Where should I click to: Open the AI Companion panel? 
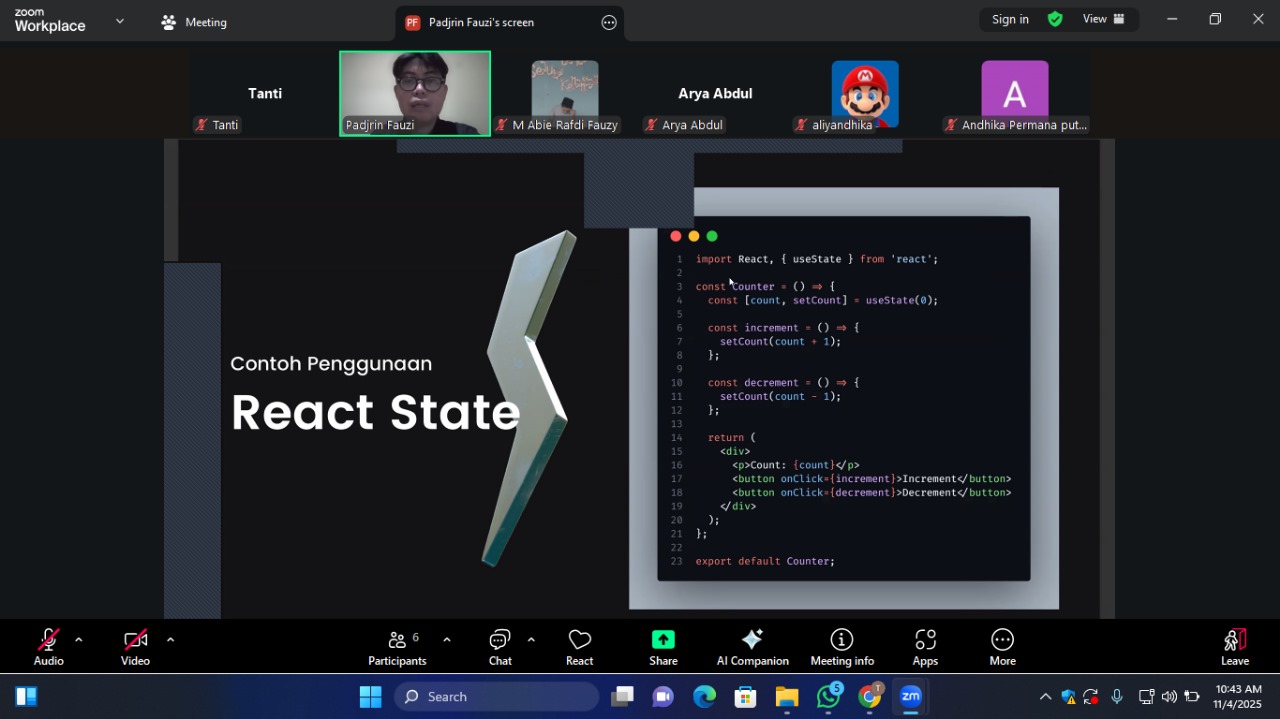point(752,647)
